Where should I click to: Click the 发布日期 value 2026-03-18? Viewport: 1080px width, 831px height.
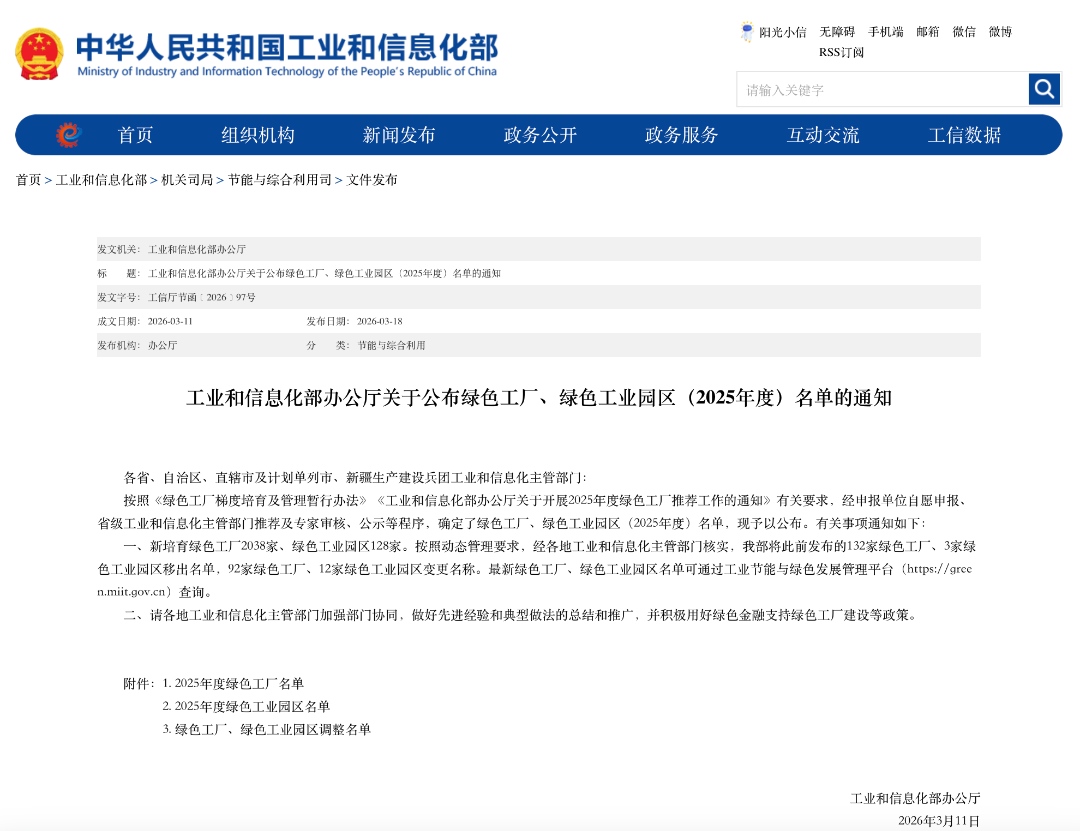coord(380,321)
